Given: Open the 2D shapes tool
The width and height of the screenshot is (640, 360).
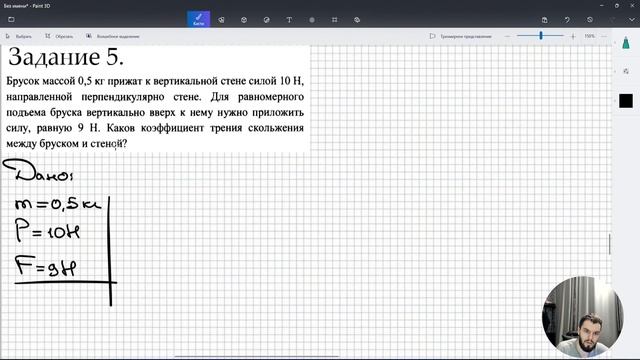Looking at the screenshot, I should click(x=221, y=20).
